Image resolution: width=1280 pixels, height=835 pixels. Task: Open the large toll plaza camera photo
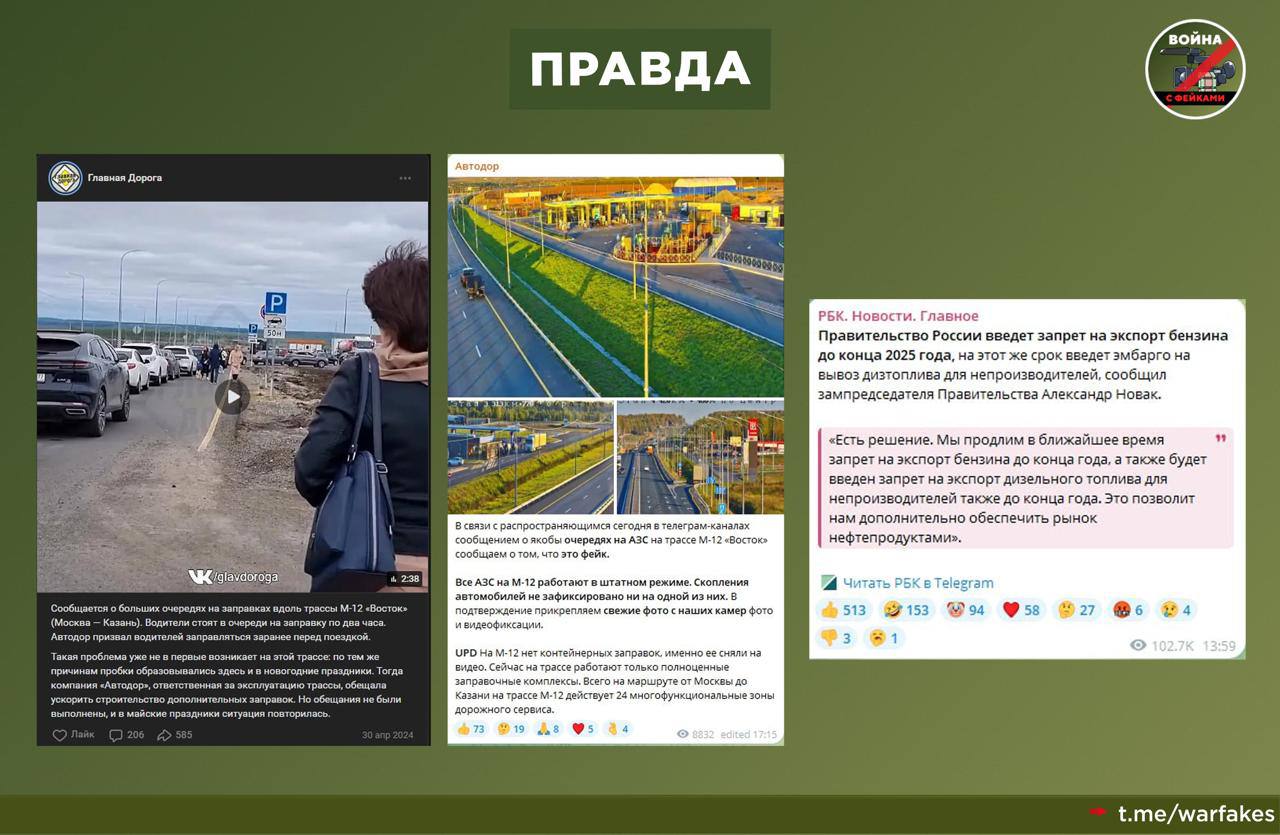(x=615, y=288)
